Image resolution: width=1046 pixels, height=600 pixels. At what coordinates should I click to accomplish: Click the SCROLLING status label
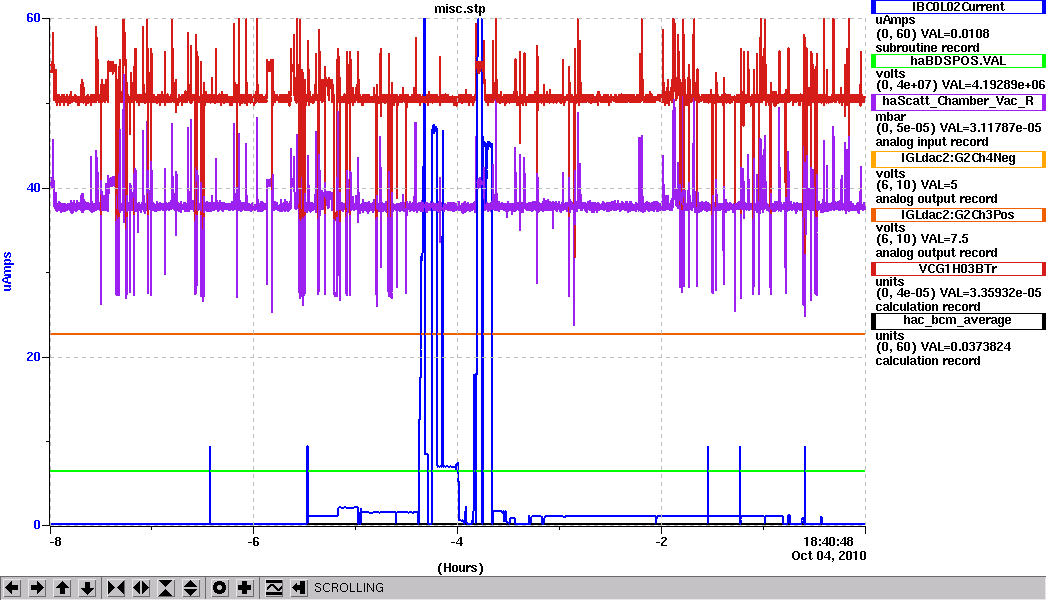pos(349,588)
